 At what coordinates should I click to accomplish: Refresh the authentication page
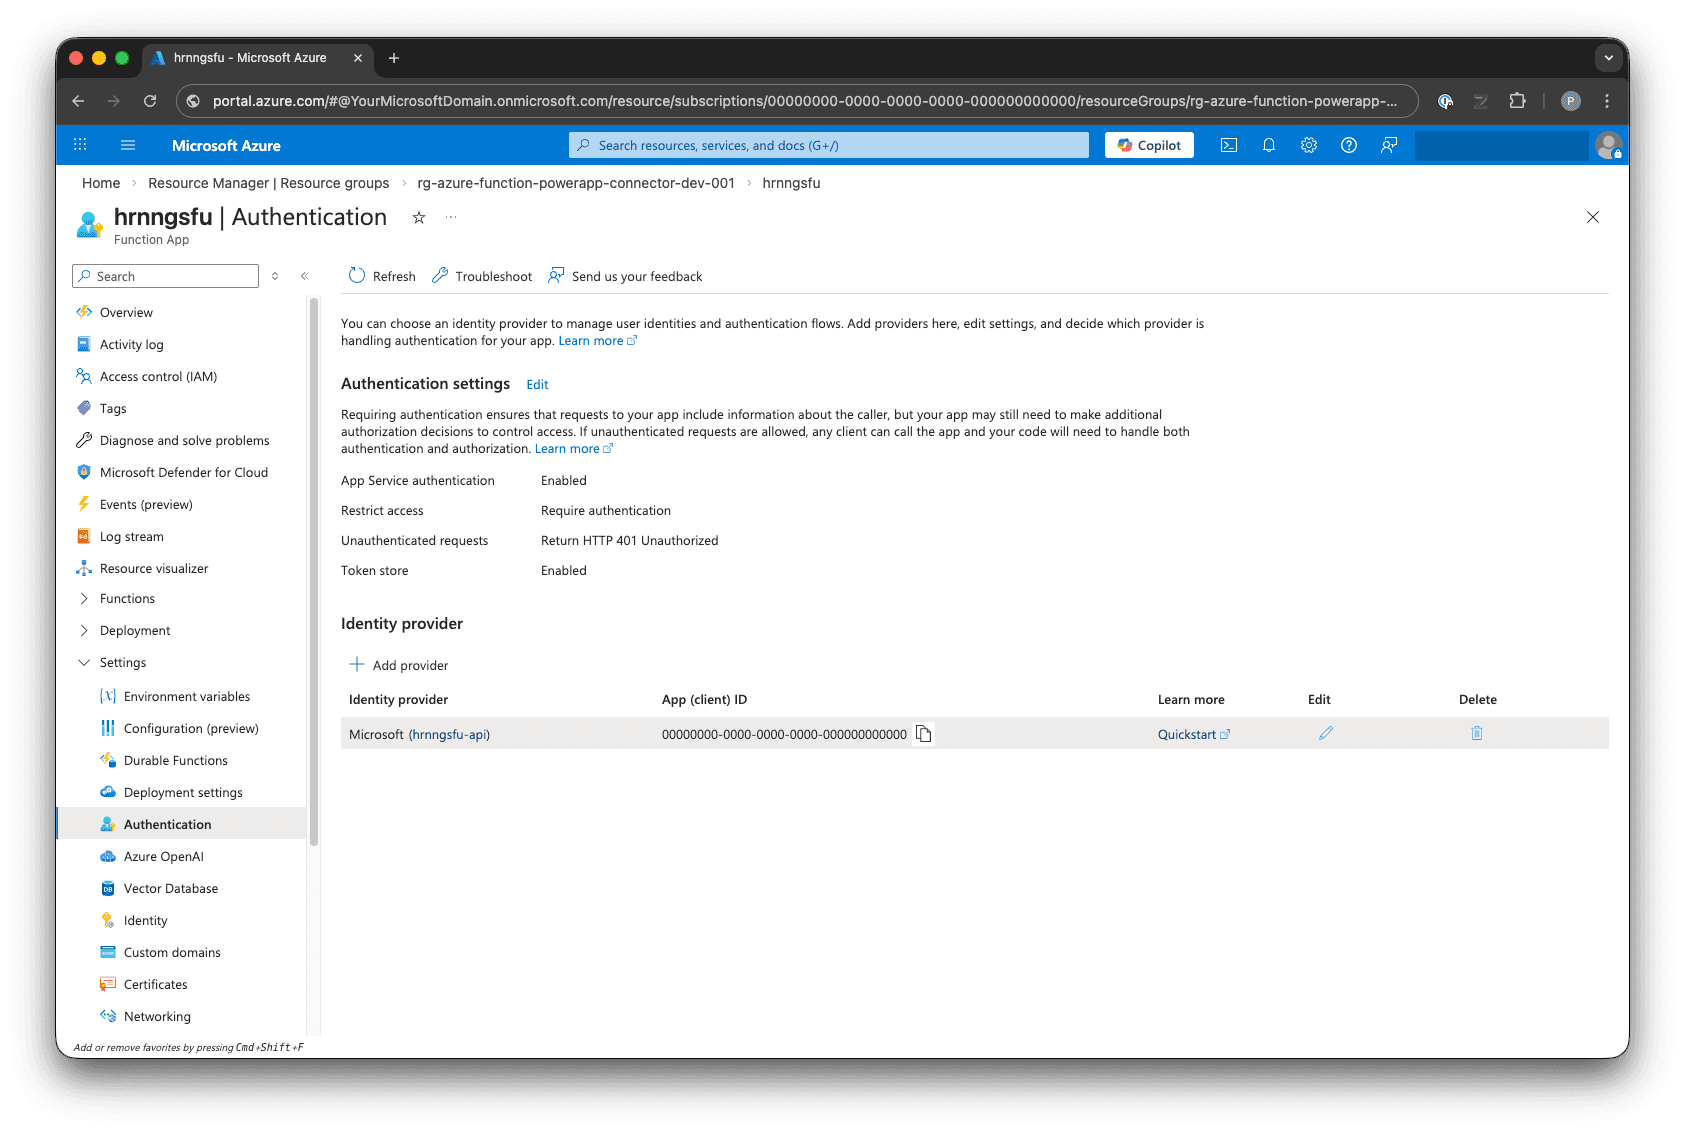point(381,276)
